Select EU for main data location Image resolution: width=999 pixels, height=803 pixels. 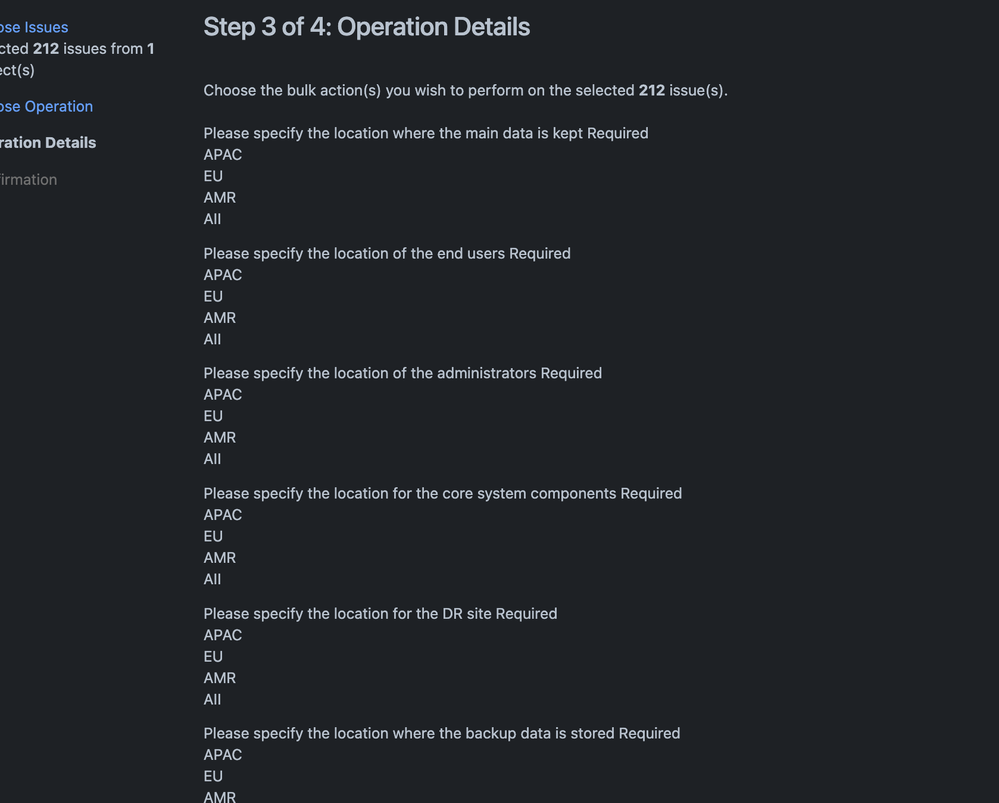click(212, 176)
